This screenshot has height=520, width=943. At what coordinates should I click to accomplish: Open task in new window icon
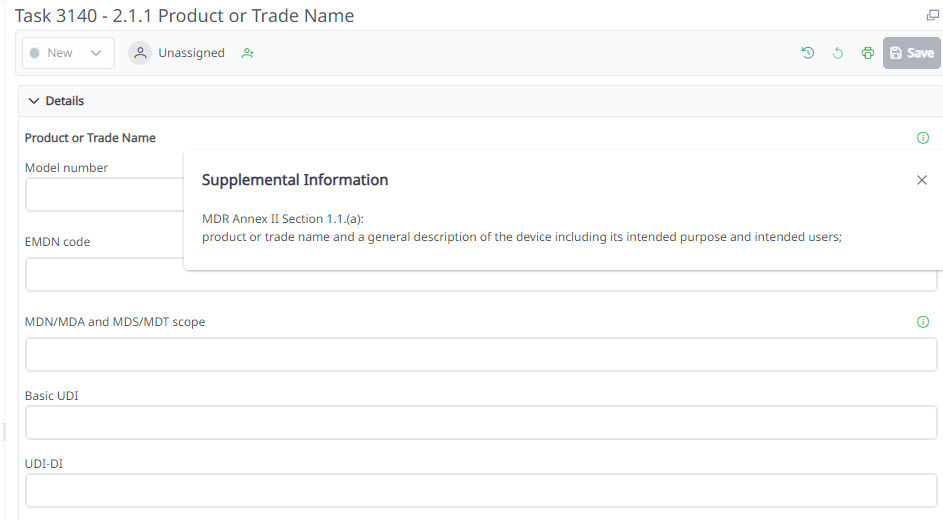[933, 15]
